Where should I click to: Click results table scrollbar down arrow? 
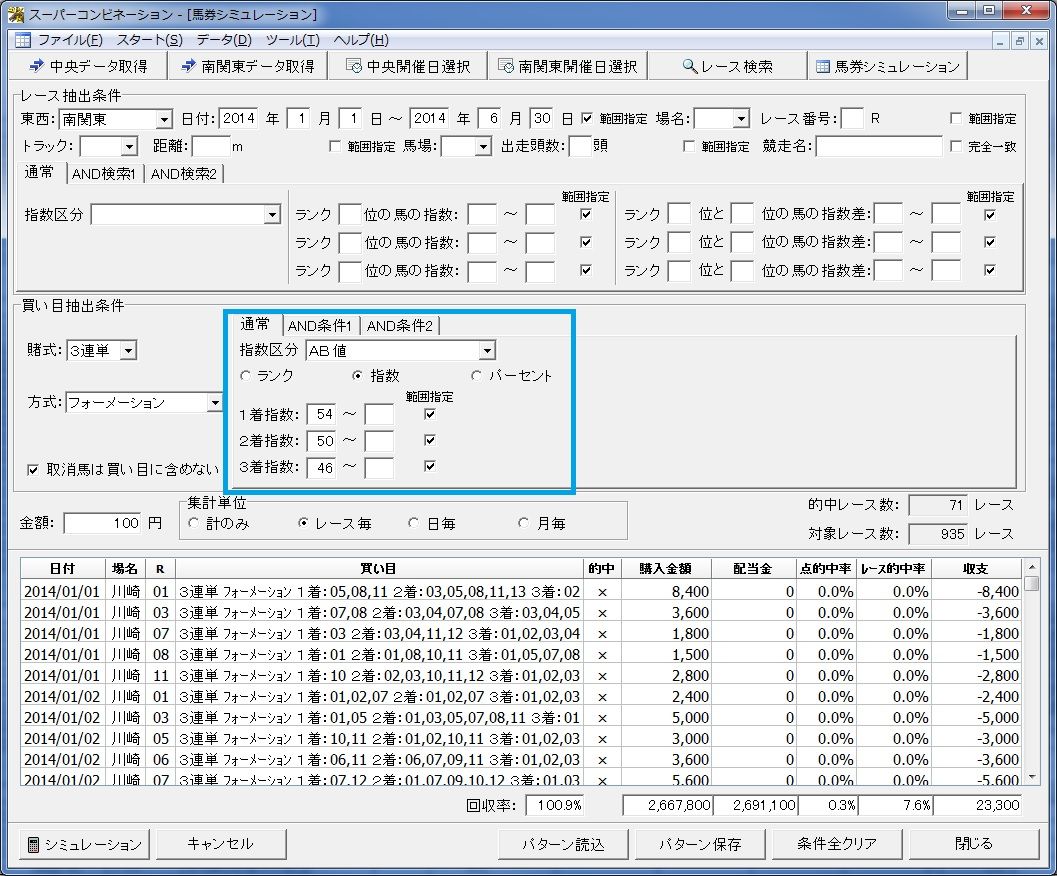(1031, 778)
